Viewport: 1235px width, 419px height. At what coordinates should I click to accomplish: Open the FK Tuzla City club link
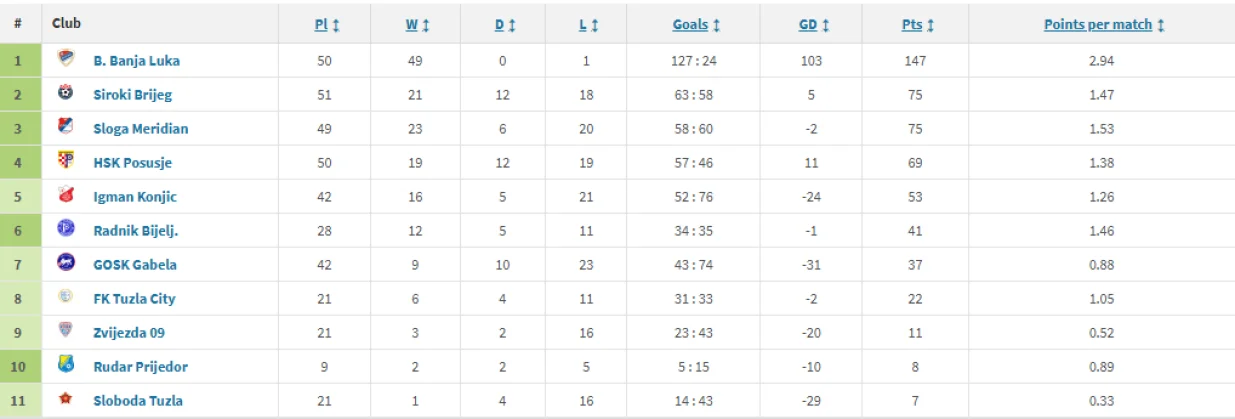coord(134,298)
